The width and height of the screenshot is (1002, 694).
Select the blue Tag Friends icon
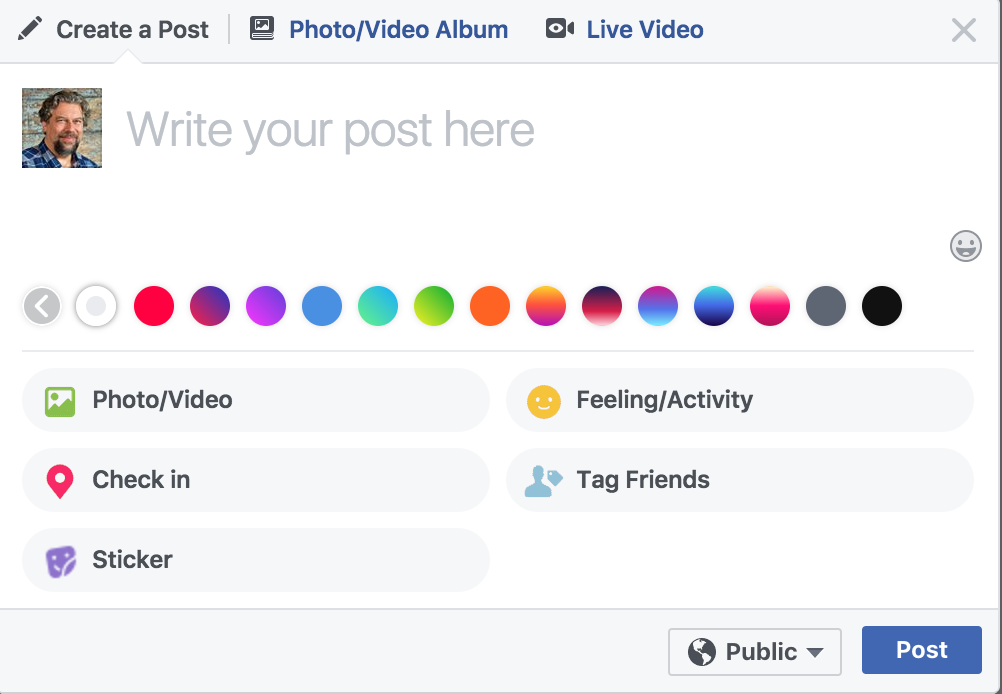pyautogui.click(x=543, y=480)
